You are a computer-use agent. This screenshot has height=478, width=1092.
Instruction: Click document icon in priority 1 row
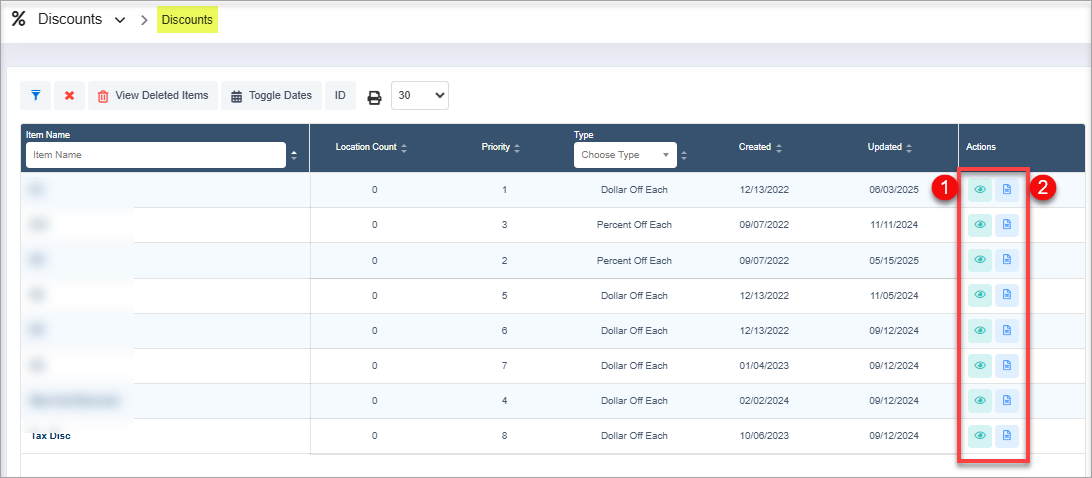tap(1007, 189)
